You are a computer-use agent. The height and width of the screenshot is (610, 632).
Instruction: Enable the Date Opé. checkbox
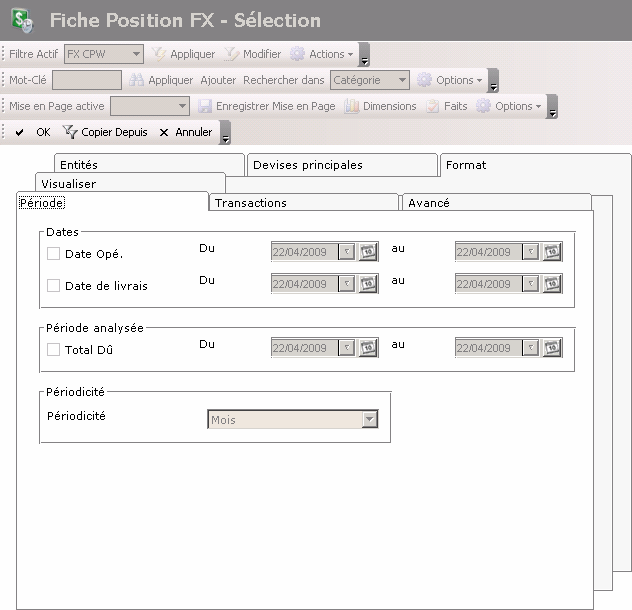click(54, 254)
